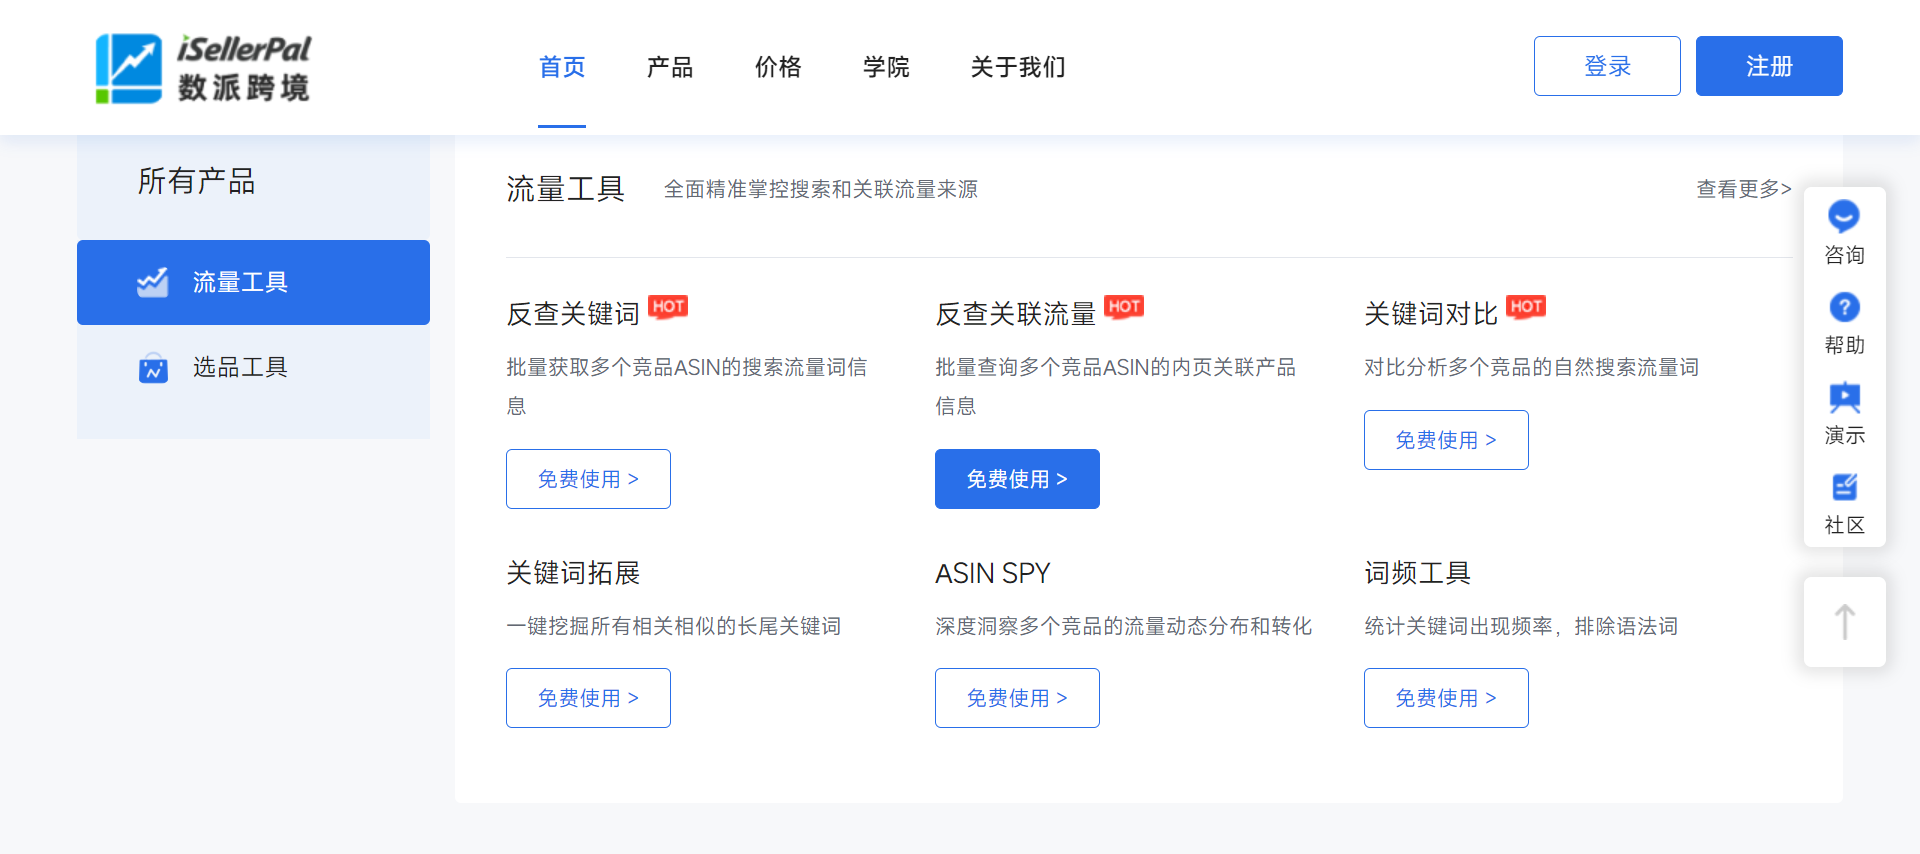The image size is (1920, 854).
Task: Click 免费使用 under ASIN SPY
Action: [x=1017, y=698]
